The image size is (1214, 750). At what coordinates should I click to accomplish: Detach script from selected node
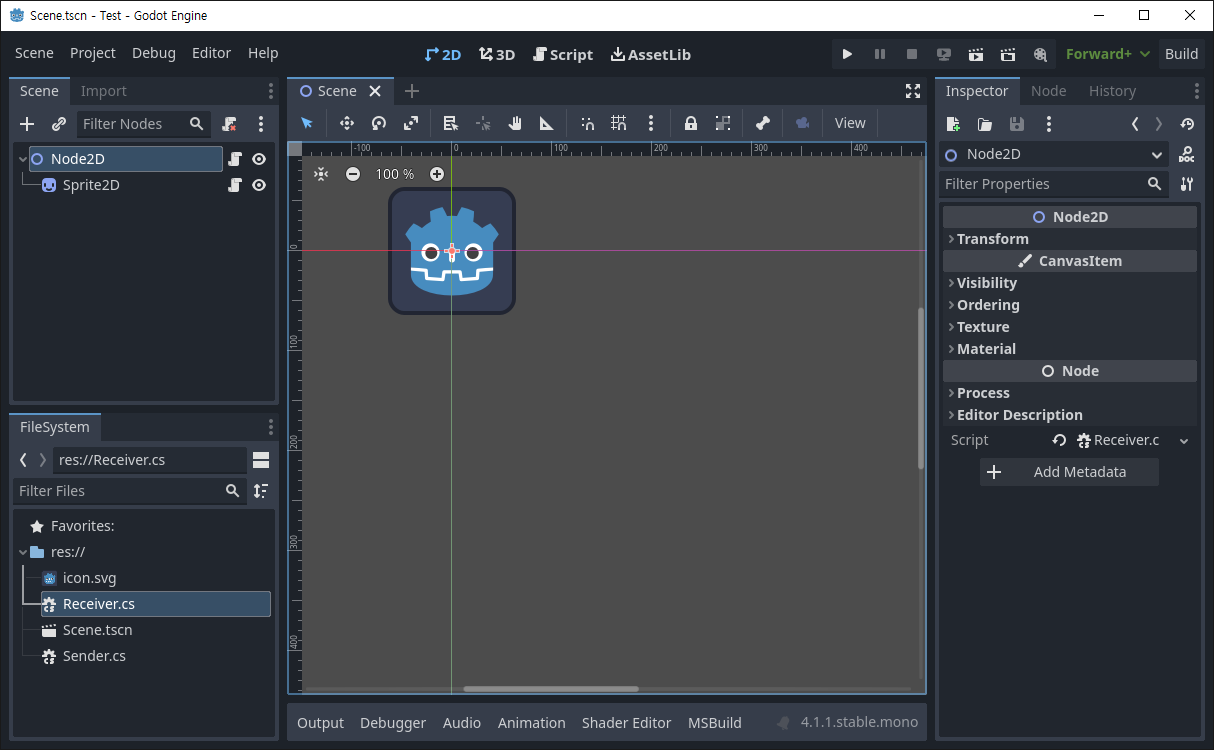229,124
